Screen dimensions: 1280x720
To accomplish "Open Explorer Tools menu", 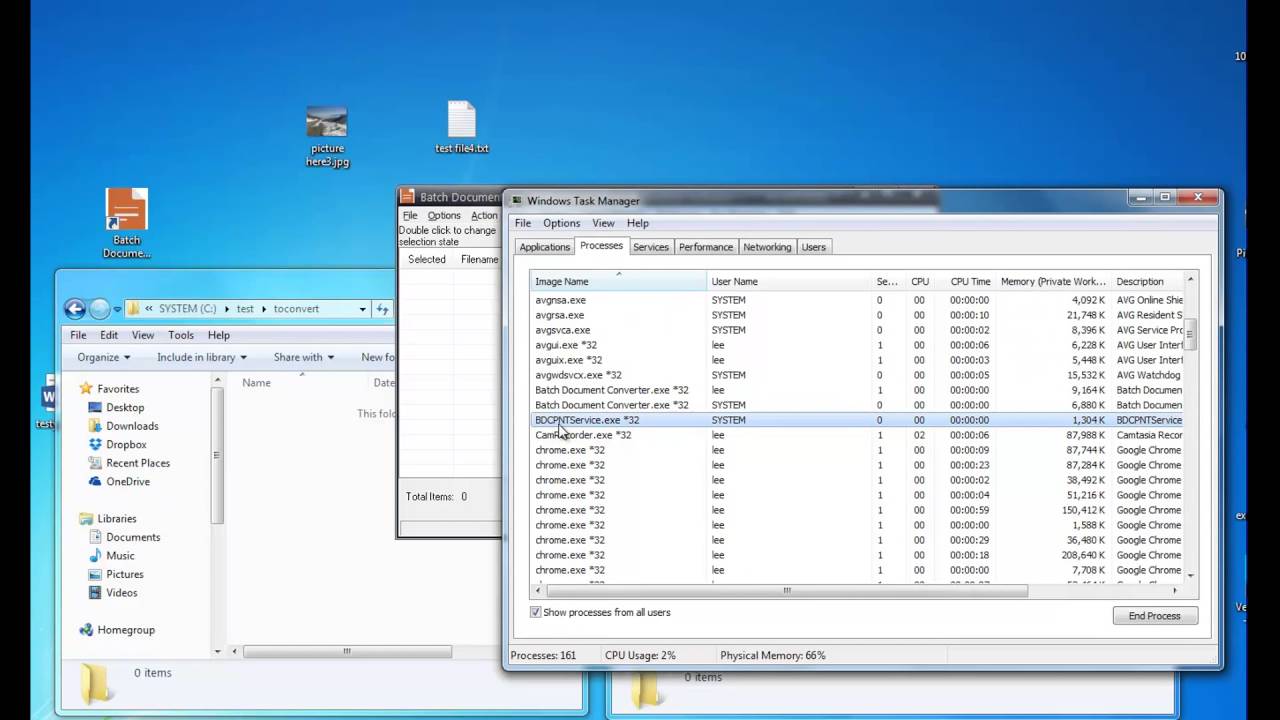I will [x=181, y=335].
